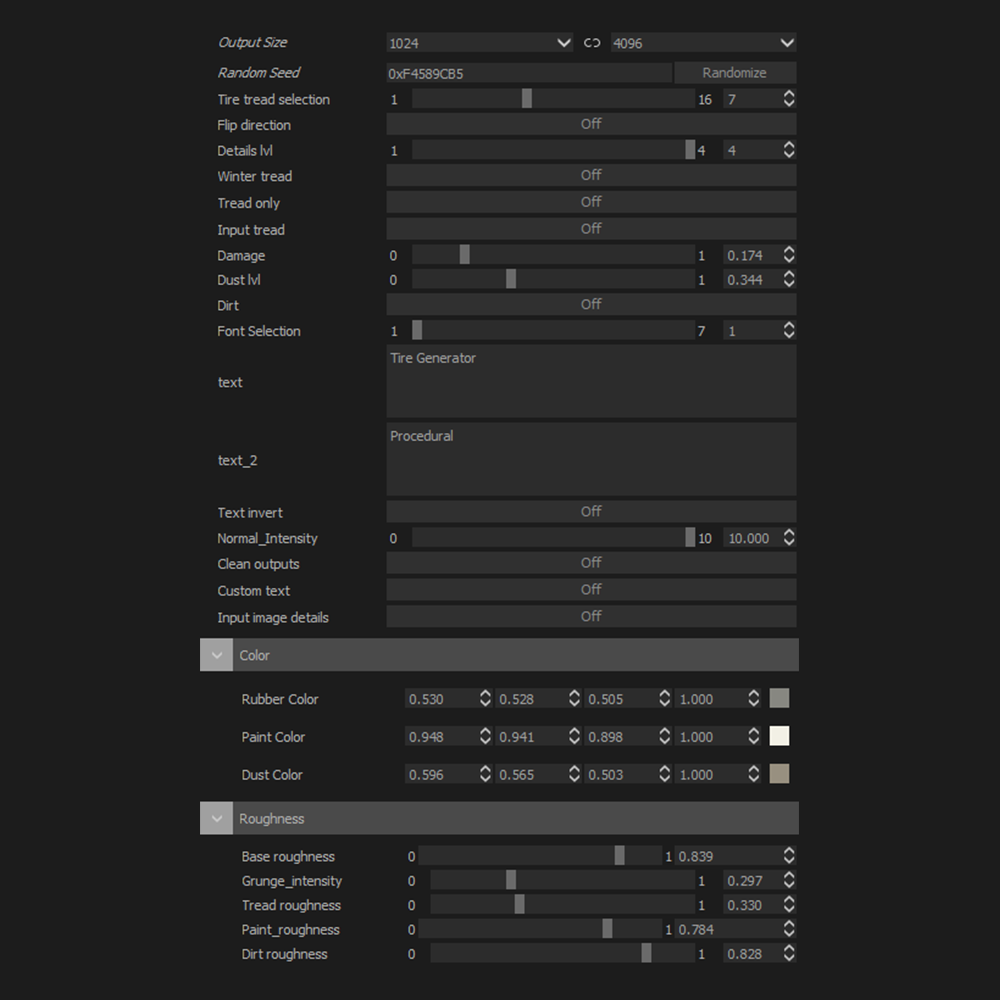1000x1000 pixels.
Task: Click the Dust lvl value field 0.344
Action: pyautogui.click(x=753, y=279)
